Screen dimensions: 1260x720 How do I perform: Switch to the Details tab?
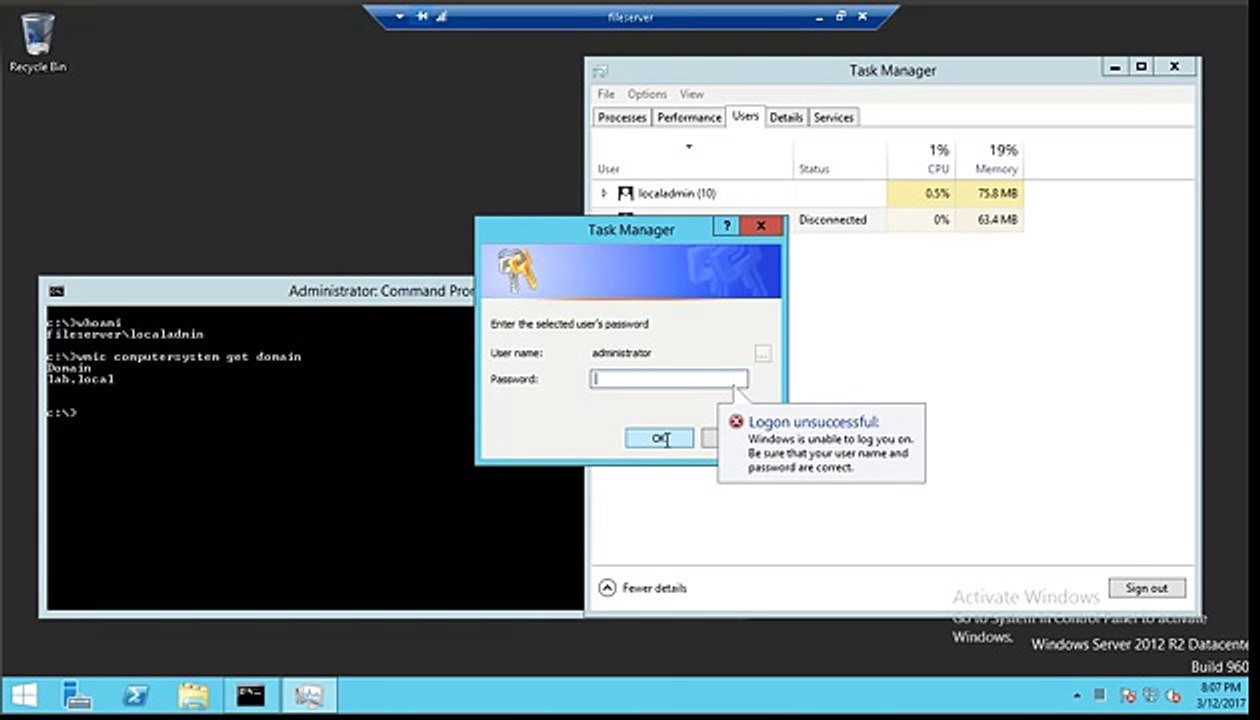coord(786,117)
